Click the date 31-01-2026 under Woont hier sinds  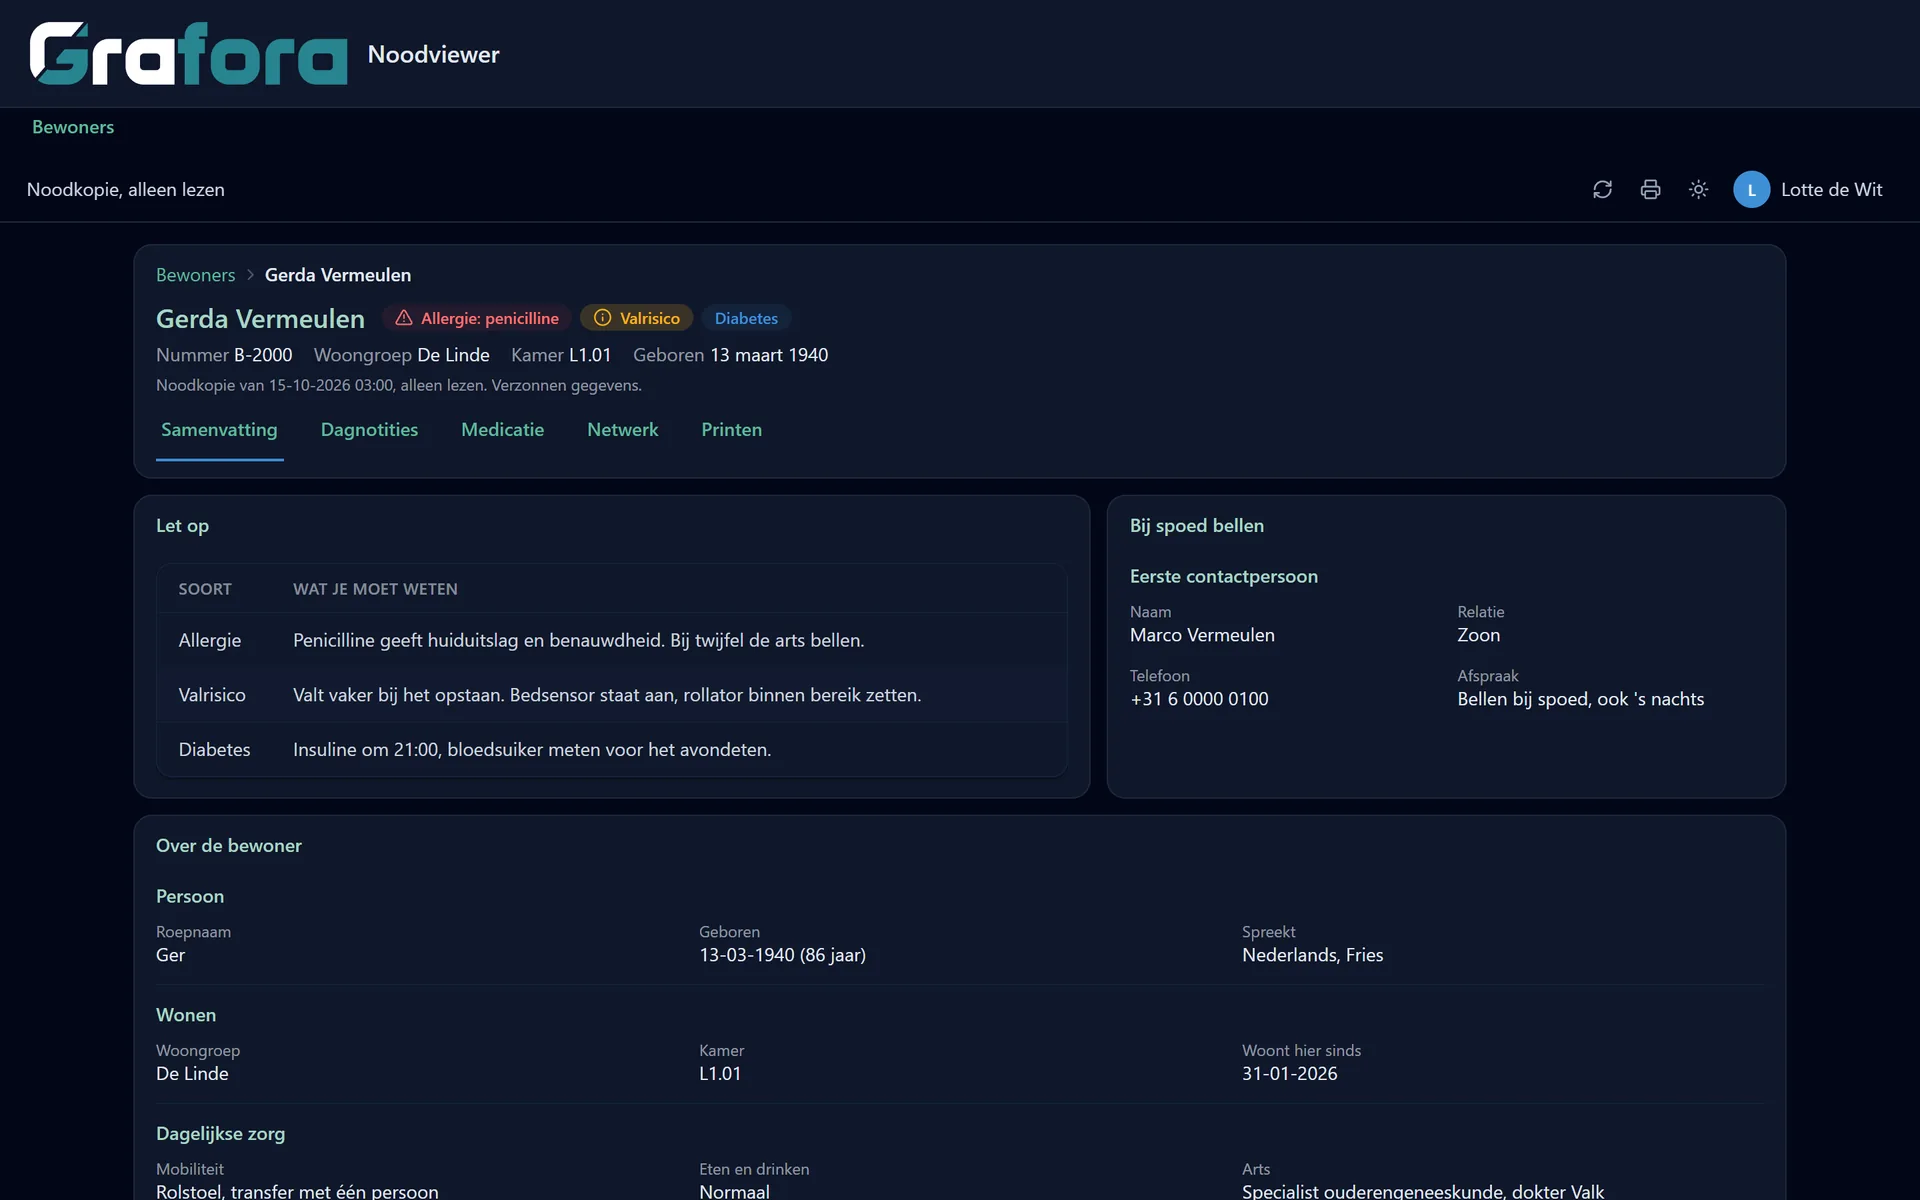click(x=1289, y=1074)
